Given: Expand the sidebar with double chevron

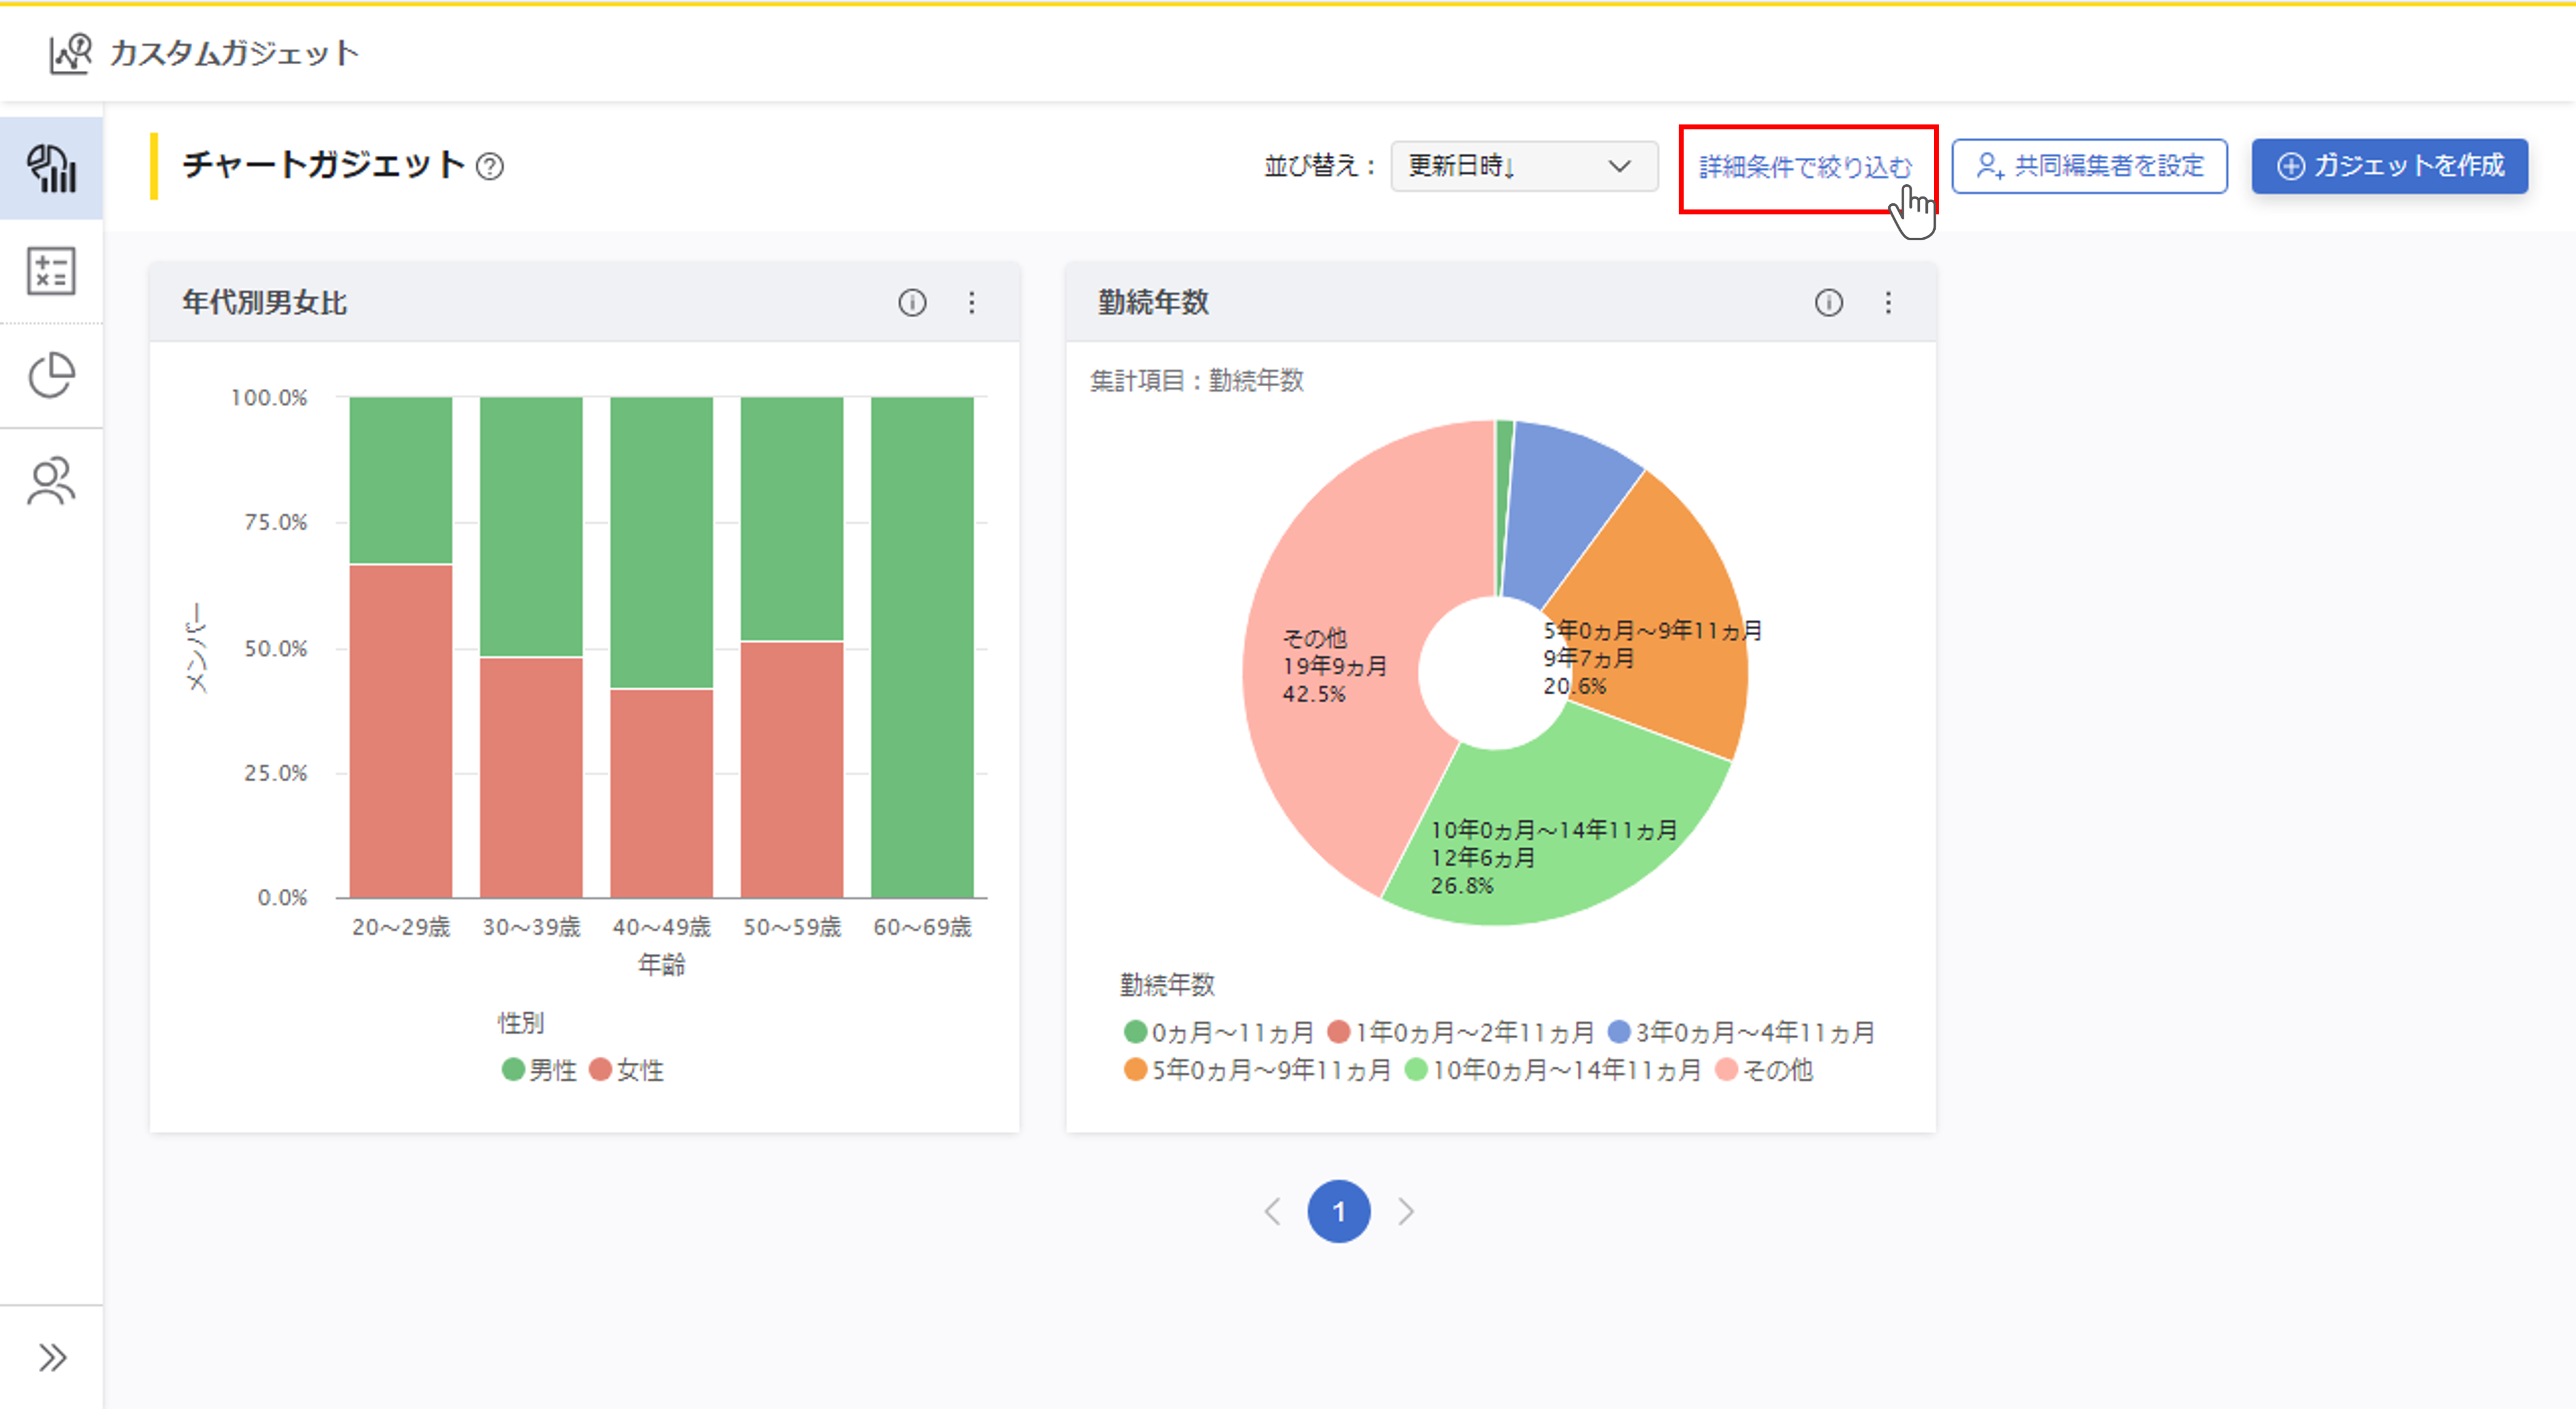Looking at the screenshot, I should tap(52, 1357).
